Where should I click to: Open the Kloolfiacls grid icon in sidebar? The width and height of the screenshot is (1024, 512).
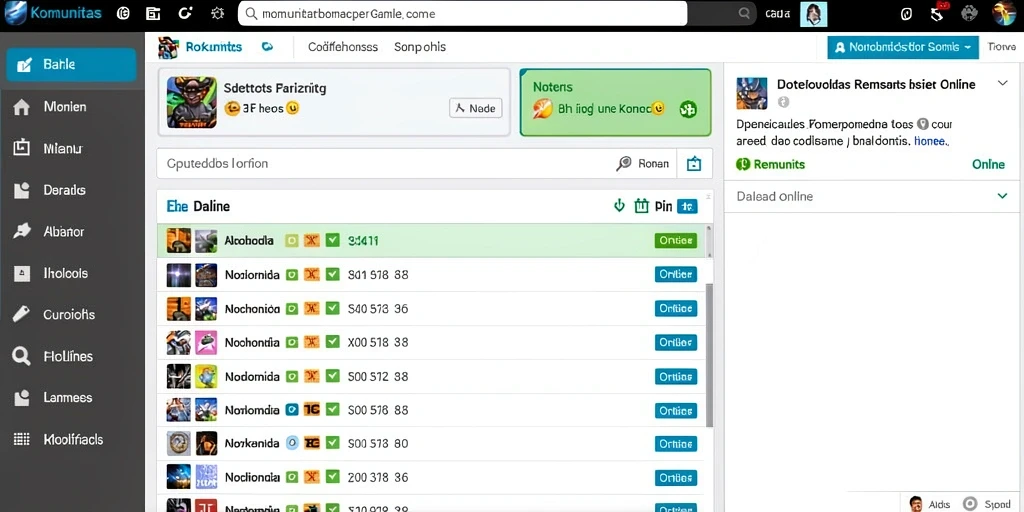pos(22,440)
